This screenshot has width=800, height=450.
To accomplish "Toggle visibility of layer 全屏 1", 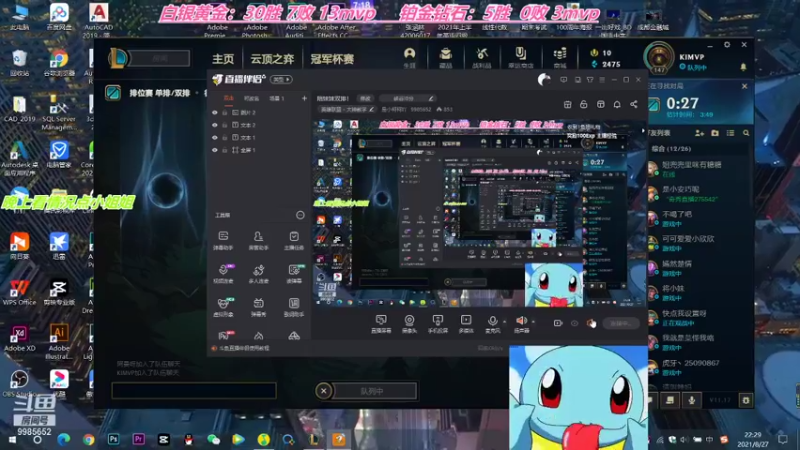I will [x=215, y=150].
